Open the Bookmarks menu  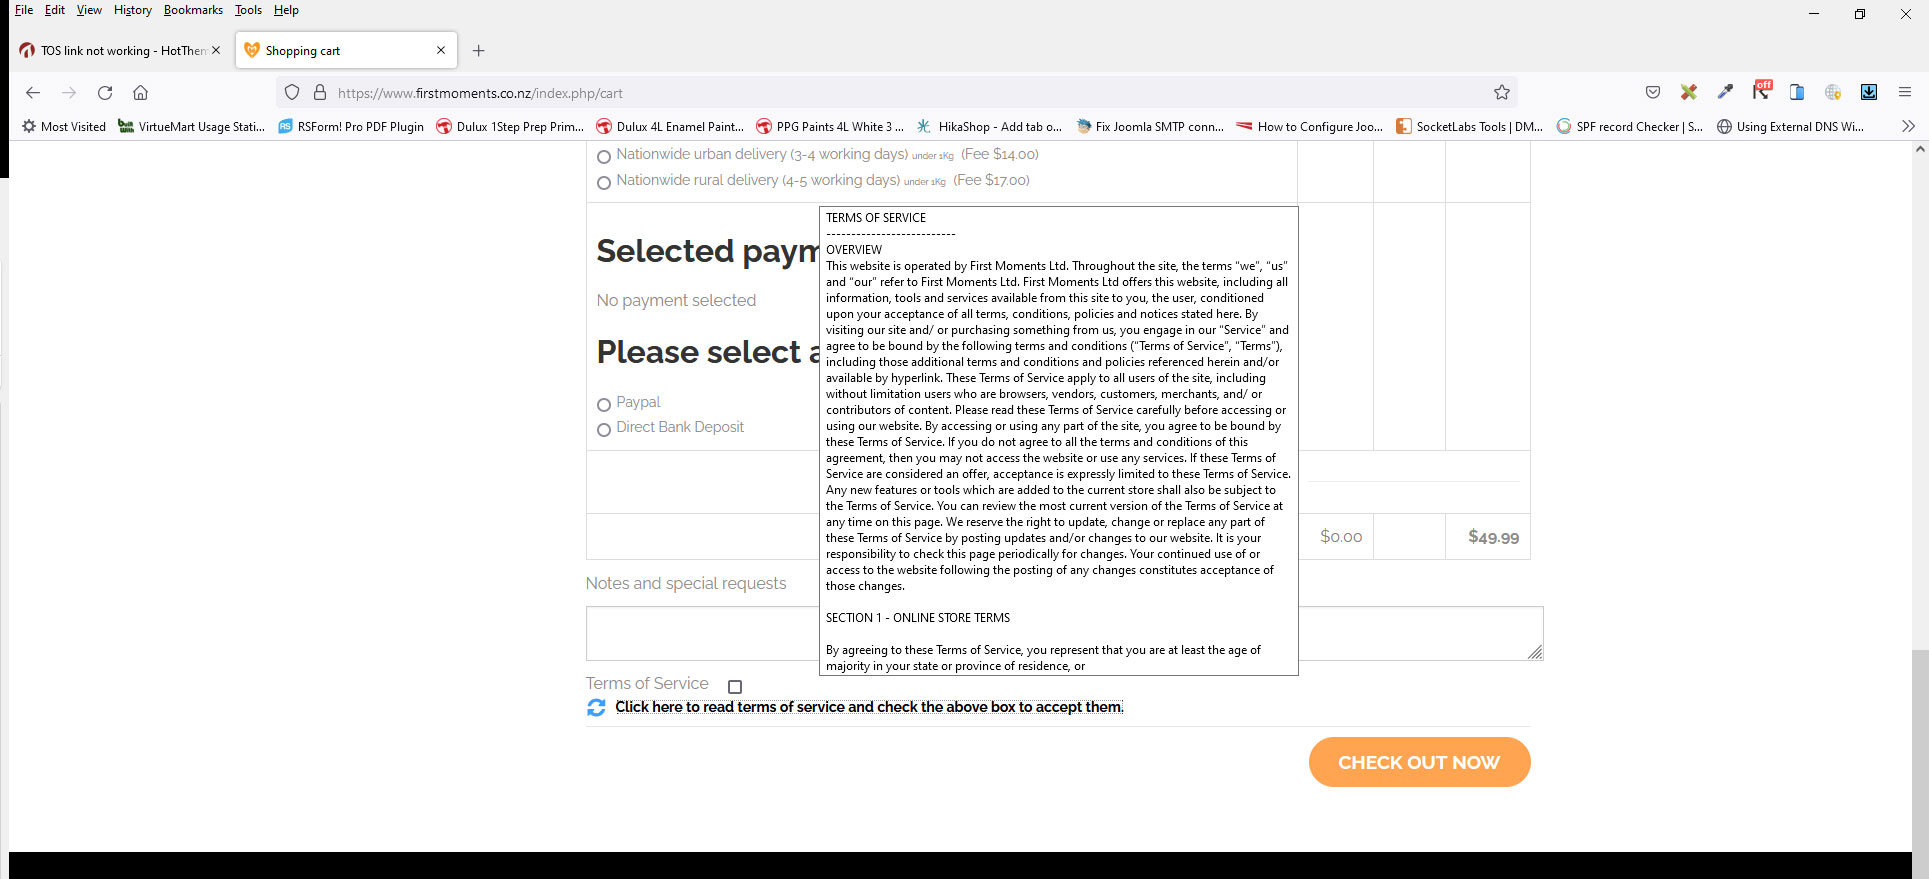(x=193, y=10)
